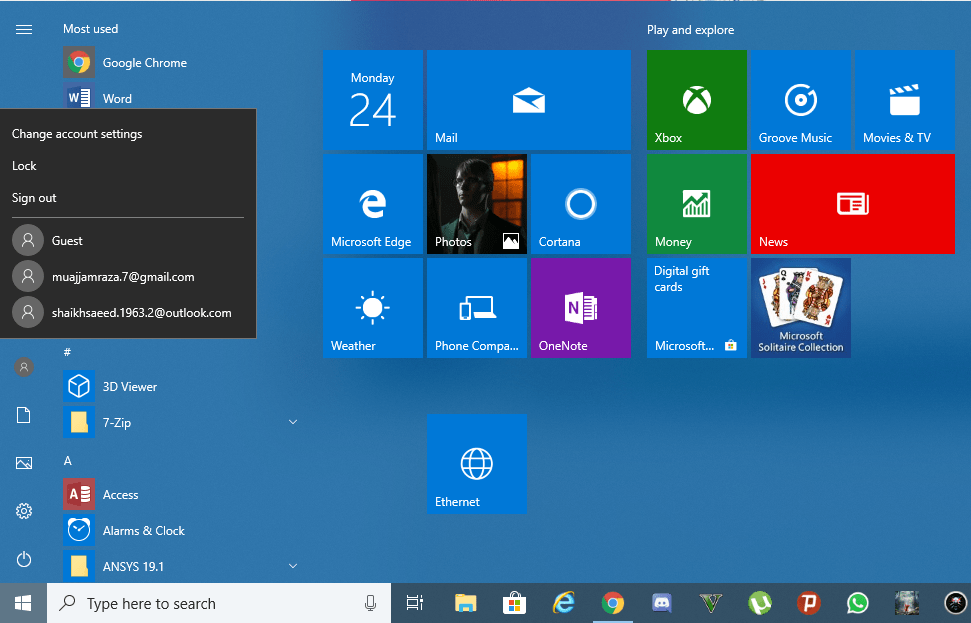
Task: Open Settings gear in Start sidebar
Action: pyautogui.click(x=24, y=511)
